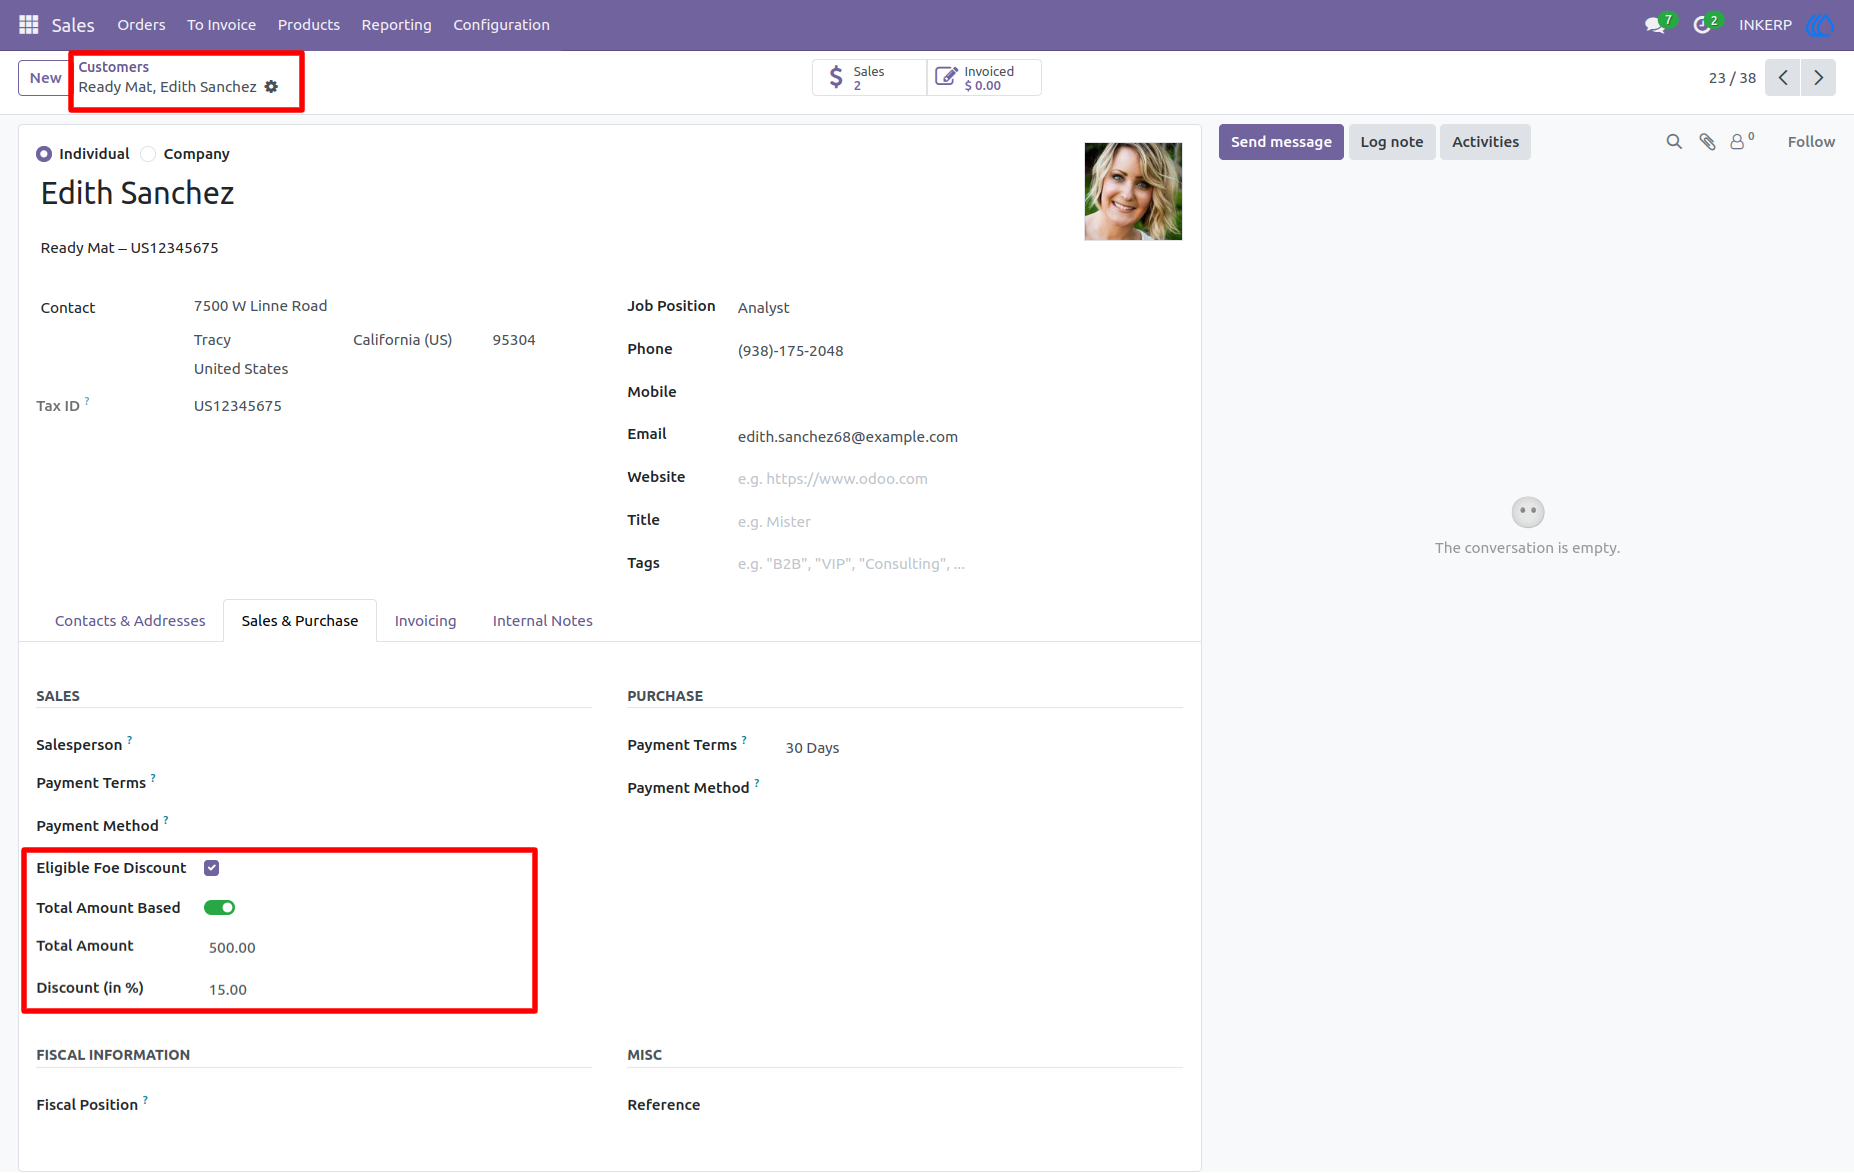The image size is (1854, 1173).
Task: Go to previous record with left arrow
Action: tap(1783, 78)
